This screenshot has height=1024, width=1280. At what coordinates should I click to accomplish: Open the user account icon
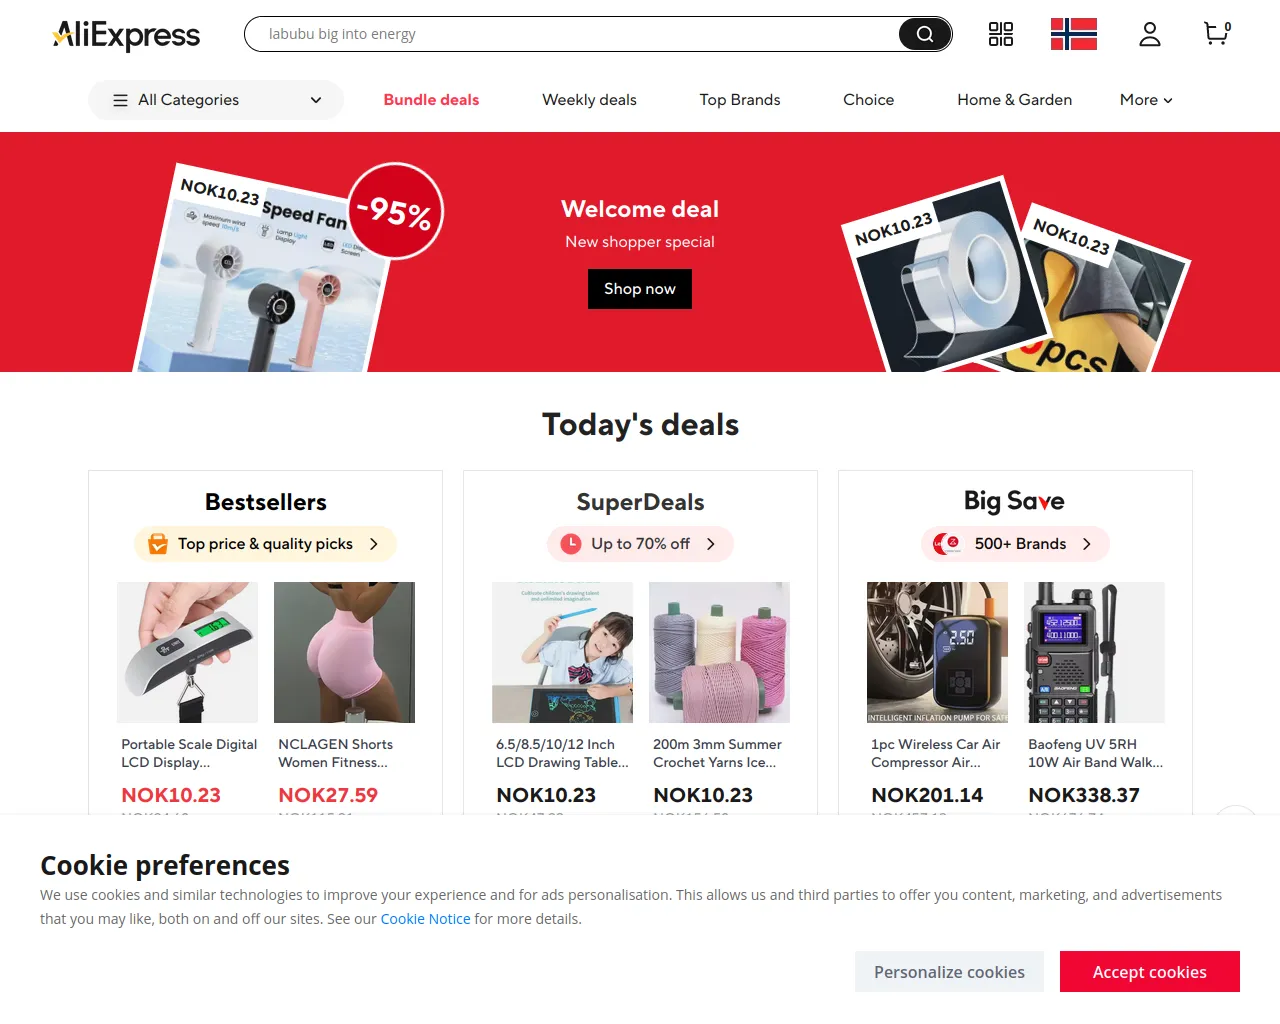pyautogui.click(x=1150, y=34)
